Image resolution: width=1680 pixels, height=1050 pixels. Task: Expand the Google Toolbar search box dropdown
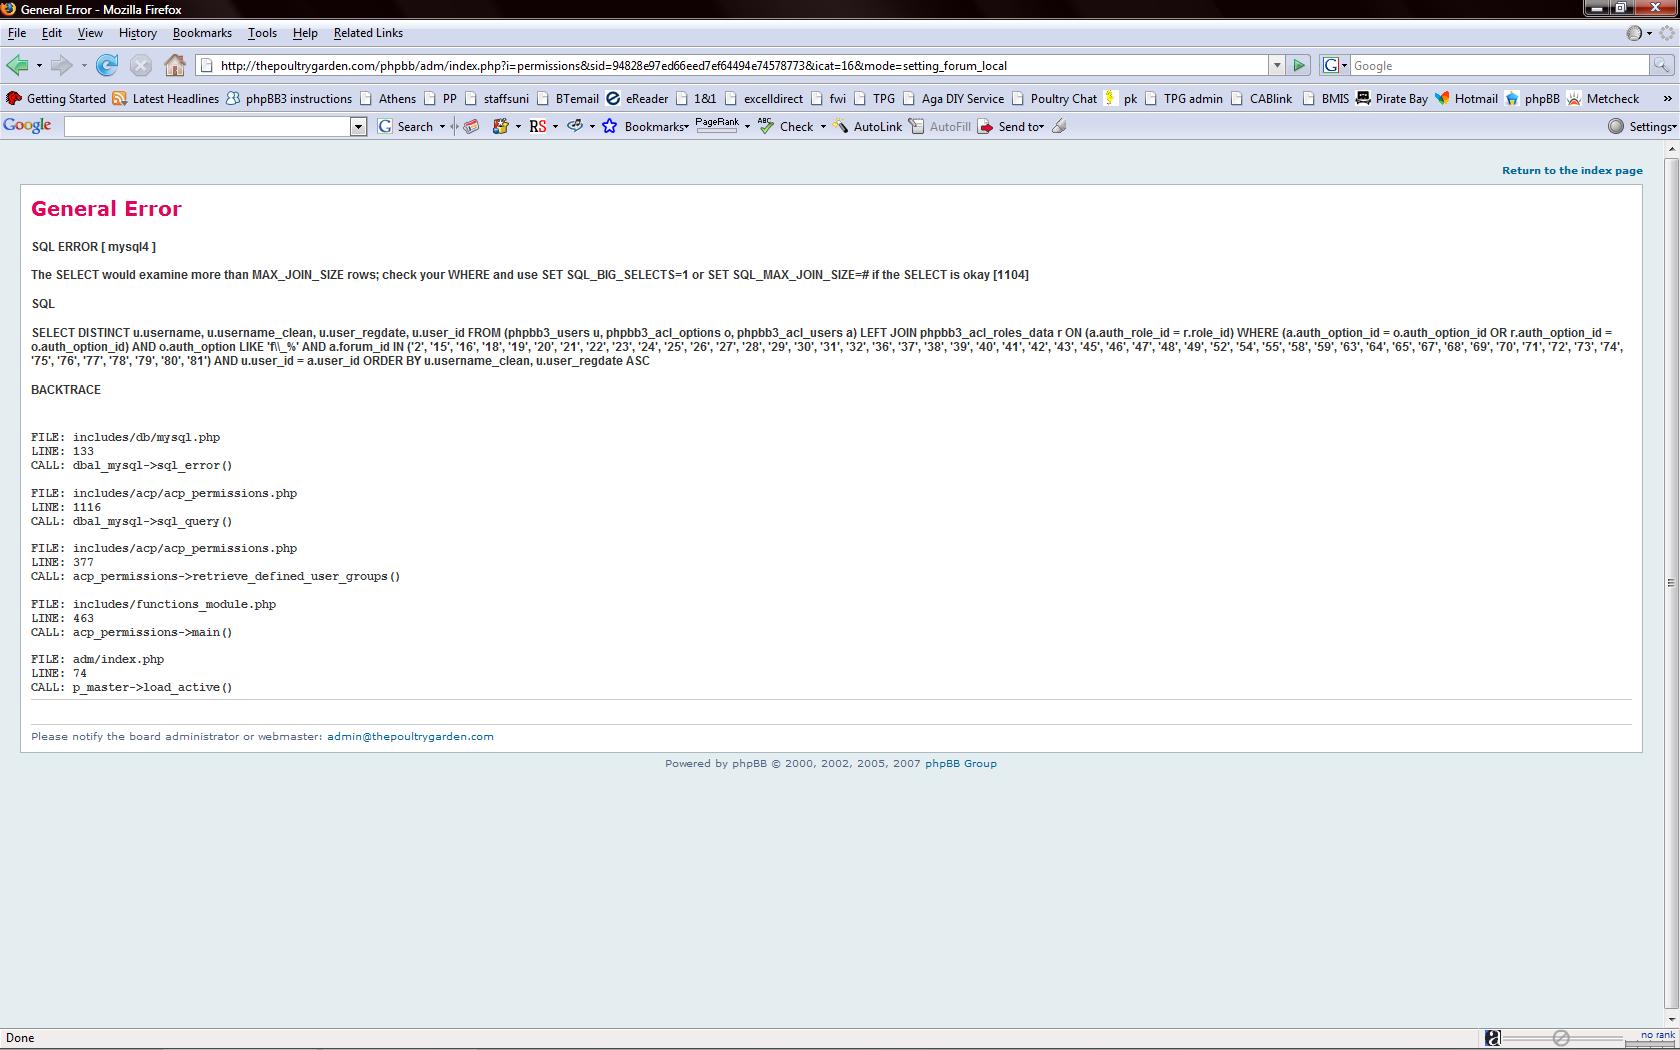click(x=358, y=126)
